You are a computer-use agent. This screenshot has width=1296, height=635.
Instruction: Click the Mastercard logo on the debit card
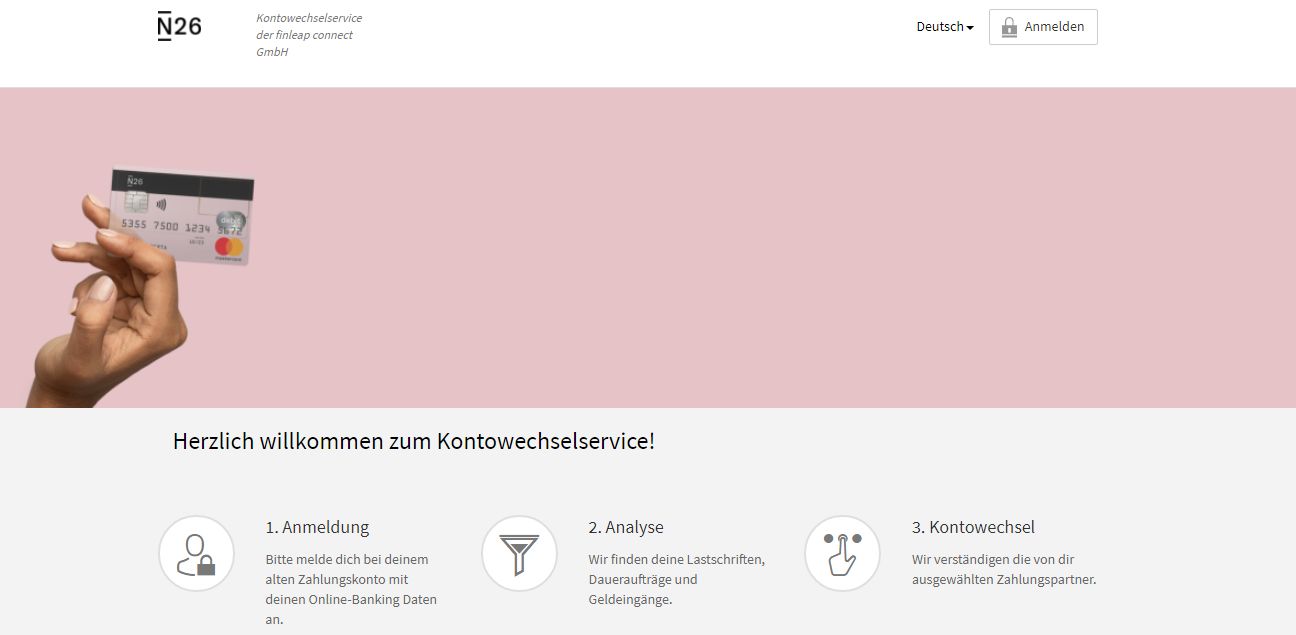pyautogui.click(x=229, y=245)
